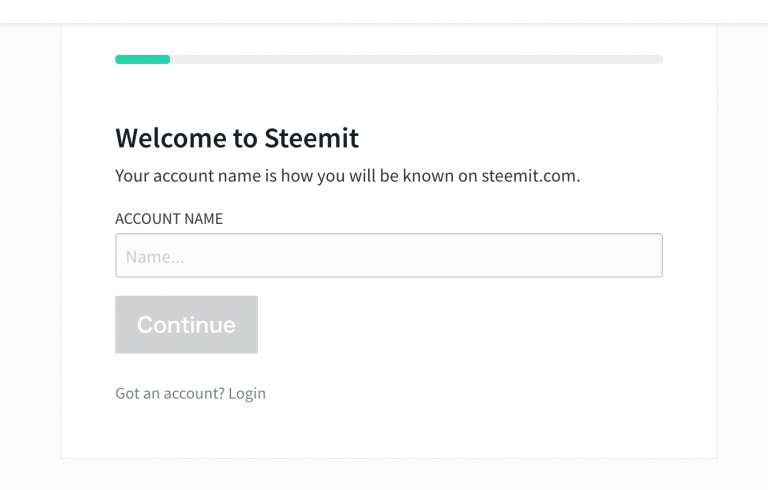Click the "Welcome to Steemit" heading

[237, 138]
